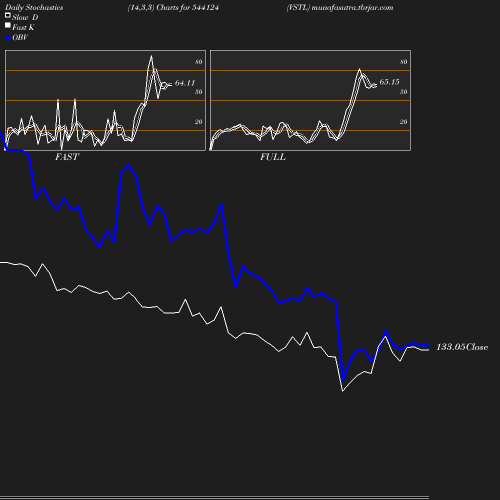Viewport: 500px width, 500px height.
Task: Click the '(VSTL) munafasutra.tbrjar.com' text
Action: click(x=340, y=8)
